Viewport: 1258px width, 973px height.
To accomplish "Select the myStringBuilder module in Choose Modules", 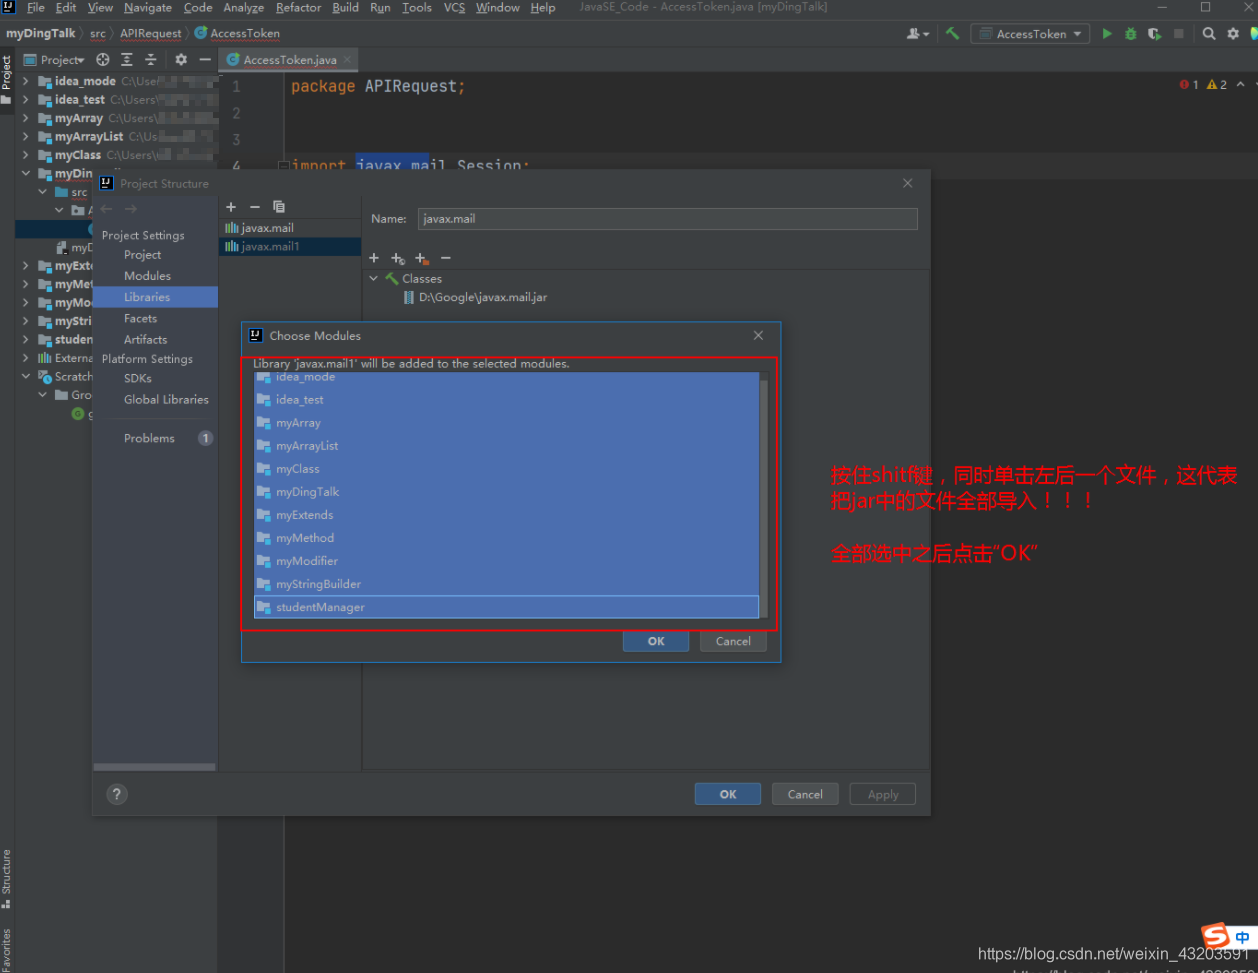I will coord(507,584).
